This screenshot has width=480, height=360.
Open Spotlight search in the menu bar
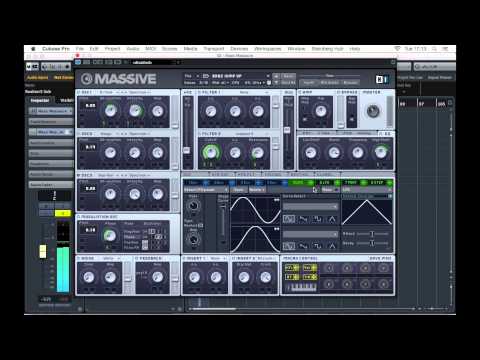(x=434, y=49)
